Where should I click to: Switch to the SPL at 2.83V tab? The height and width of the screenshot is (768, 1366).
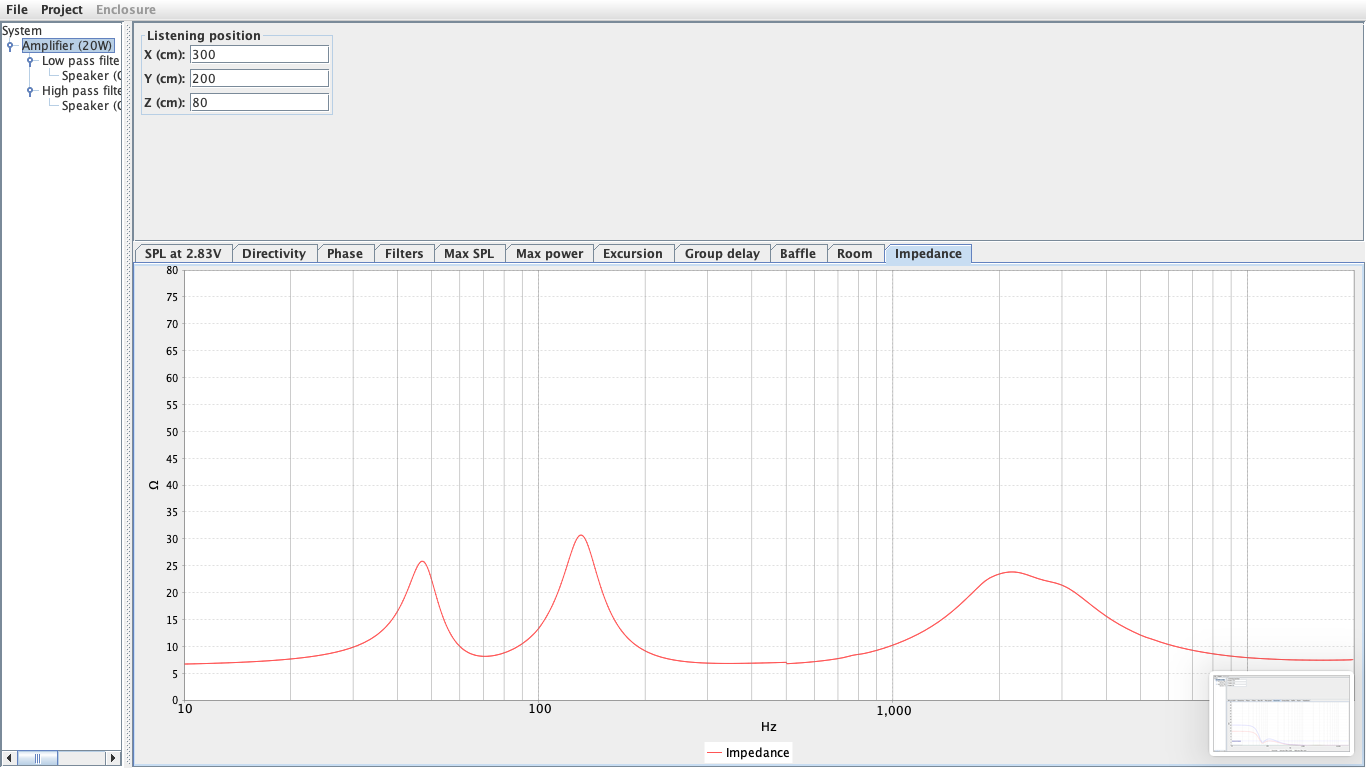coord(184,253)
